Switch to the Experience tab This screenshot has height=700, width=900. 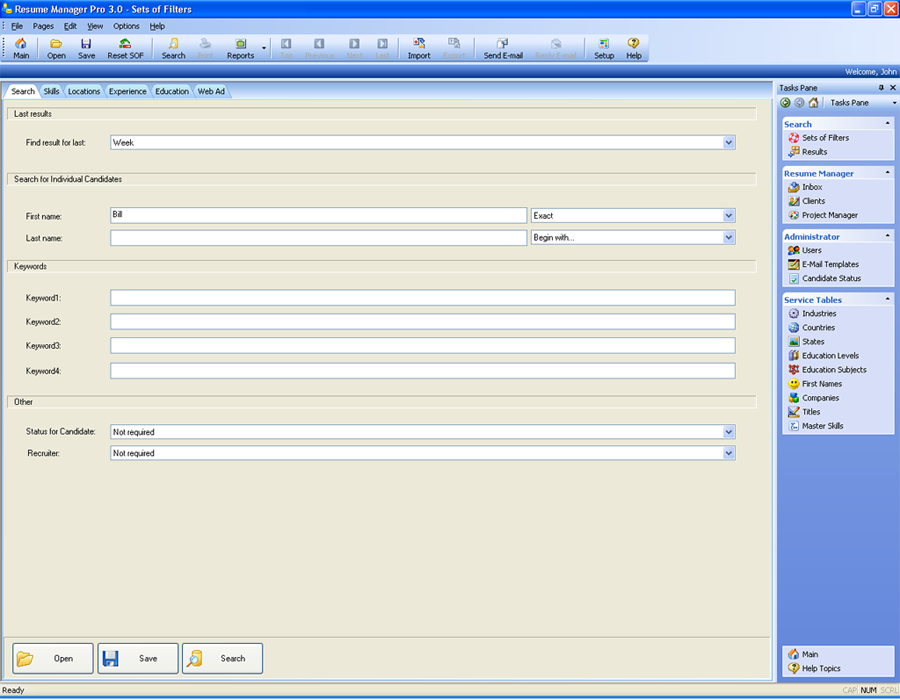(x=127, y=91)
